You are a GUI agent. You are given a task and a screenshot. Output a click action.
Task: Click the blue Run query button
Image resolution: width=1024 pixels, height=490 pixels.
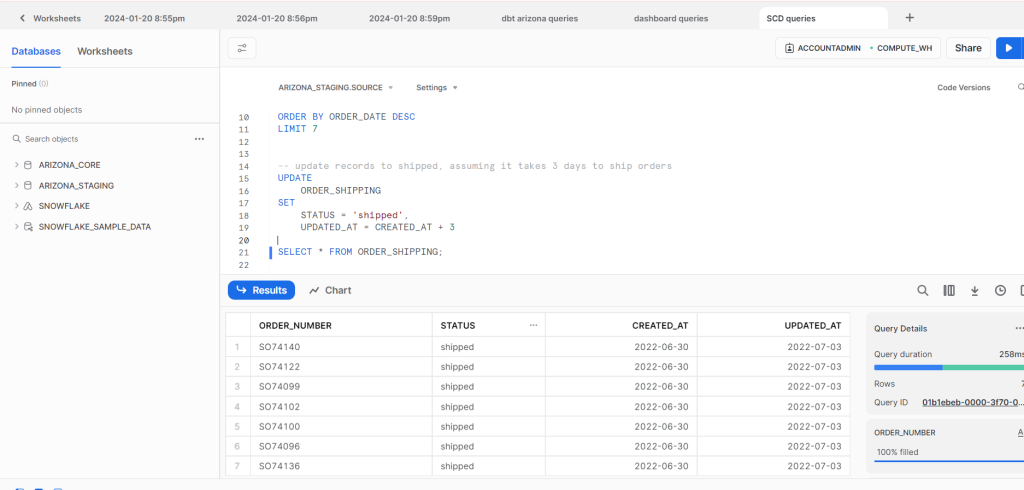[x=1009, y=48]
